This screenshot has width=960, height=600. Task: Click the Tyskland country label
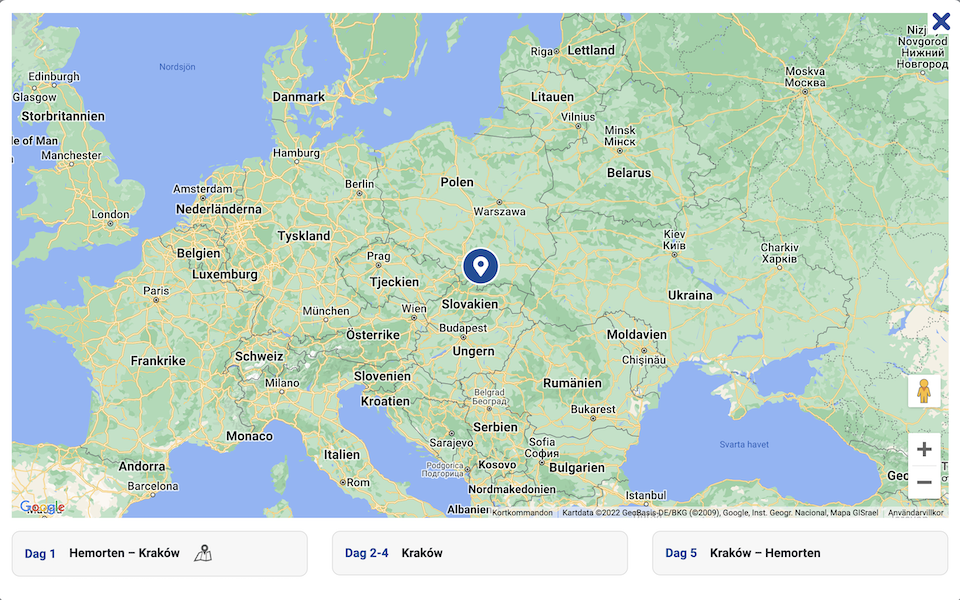tap(304, 236)
